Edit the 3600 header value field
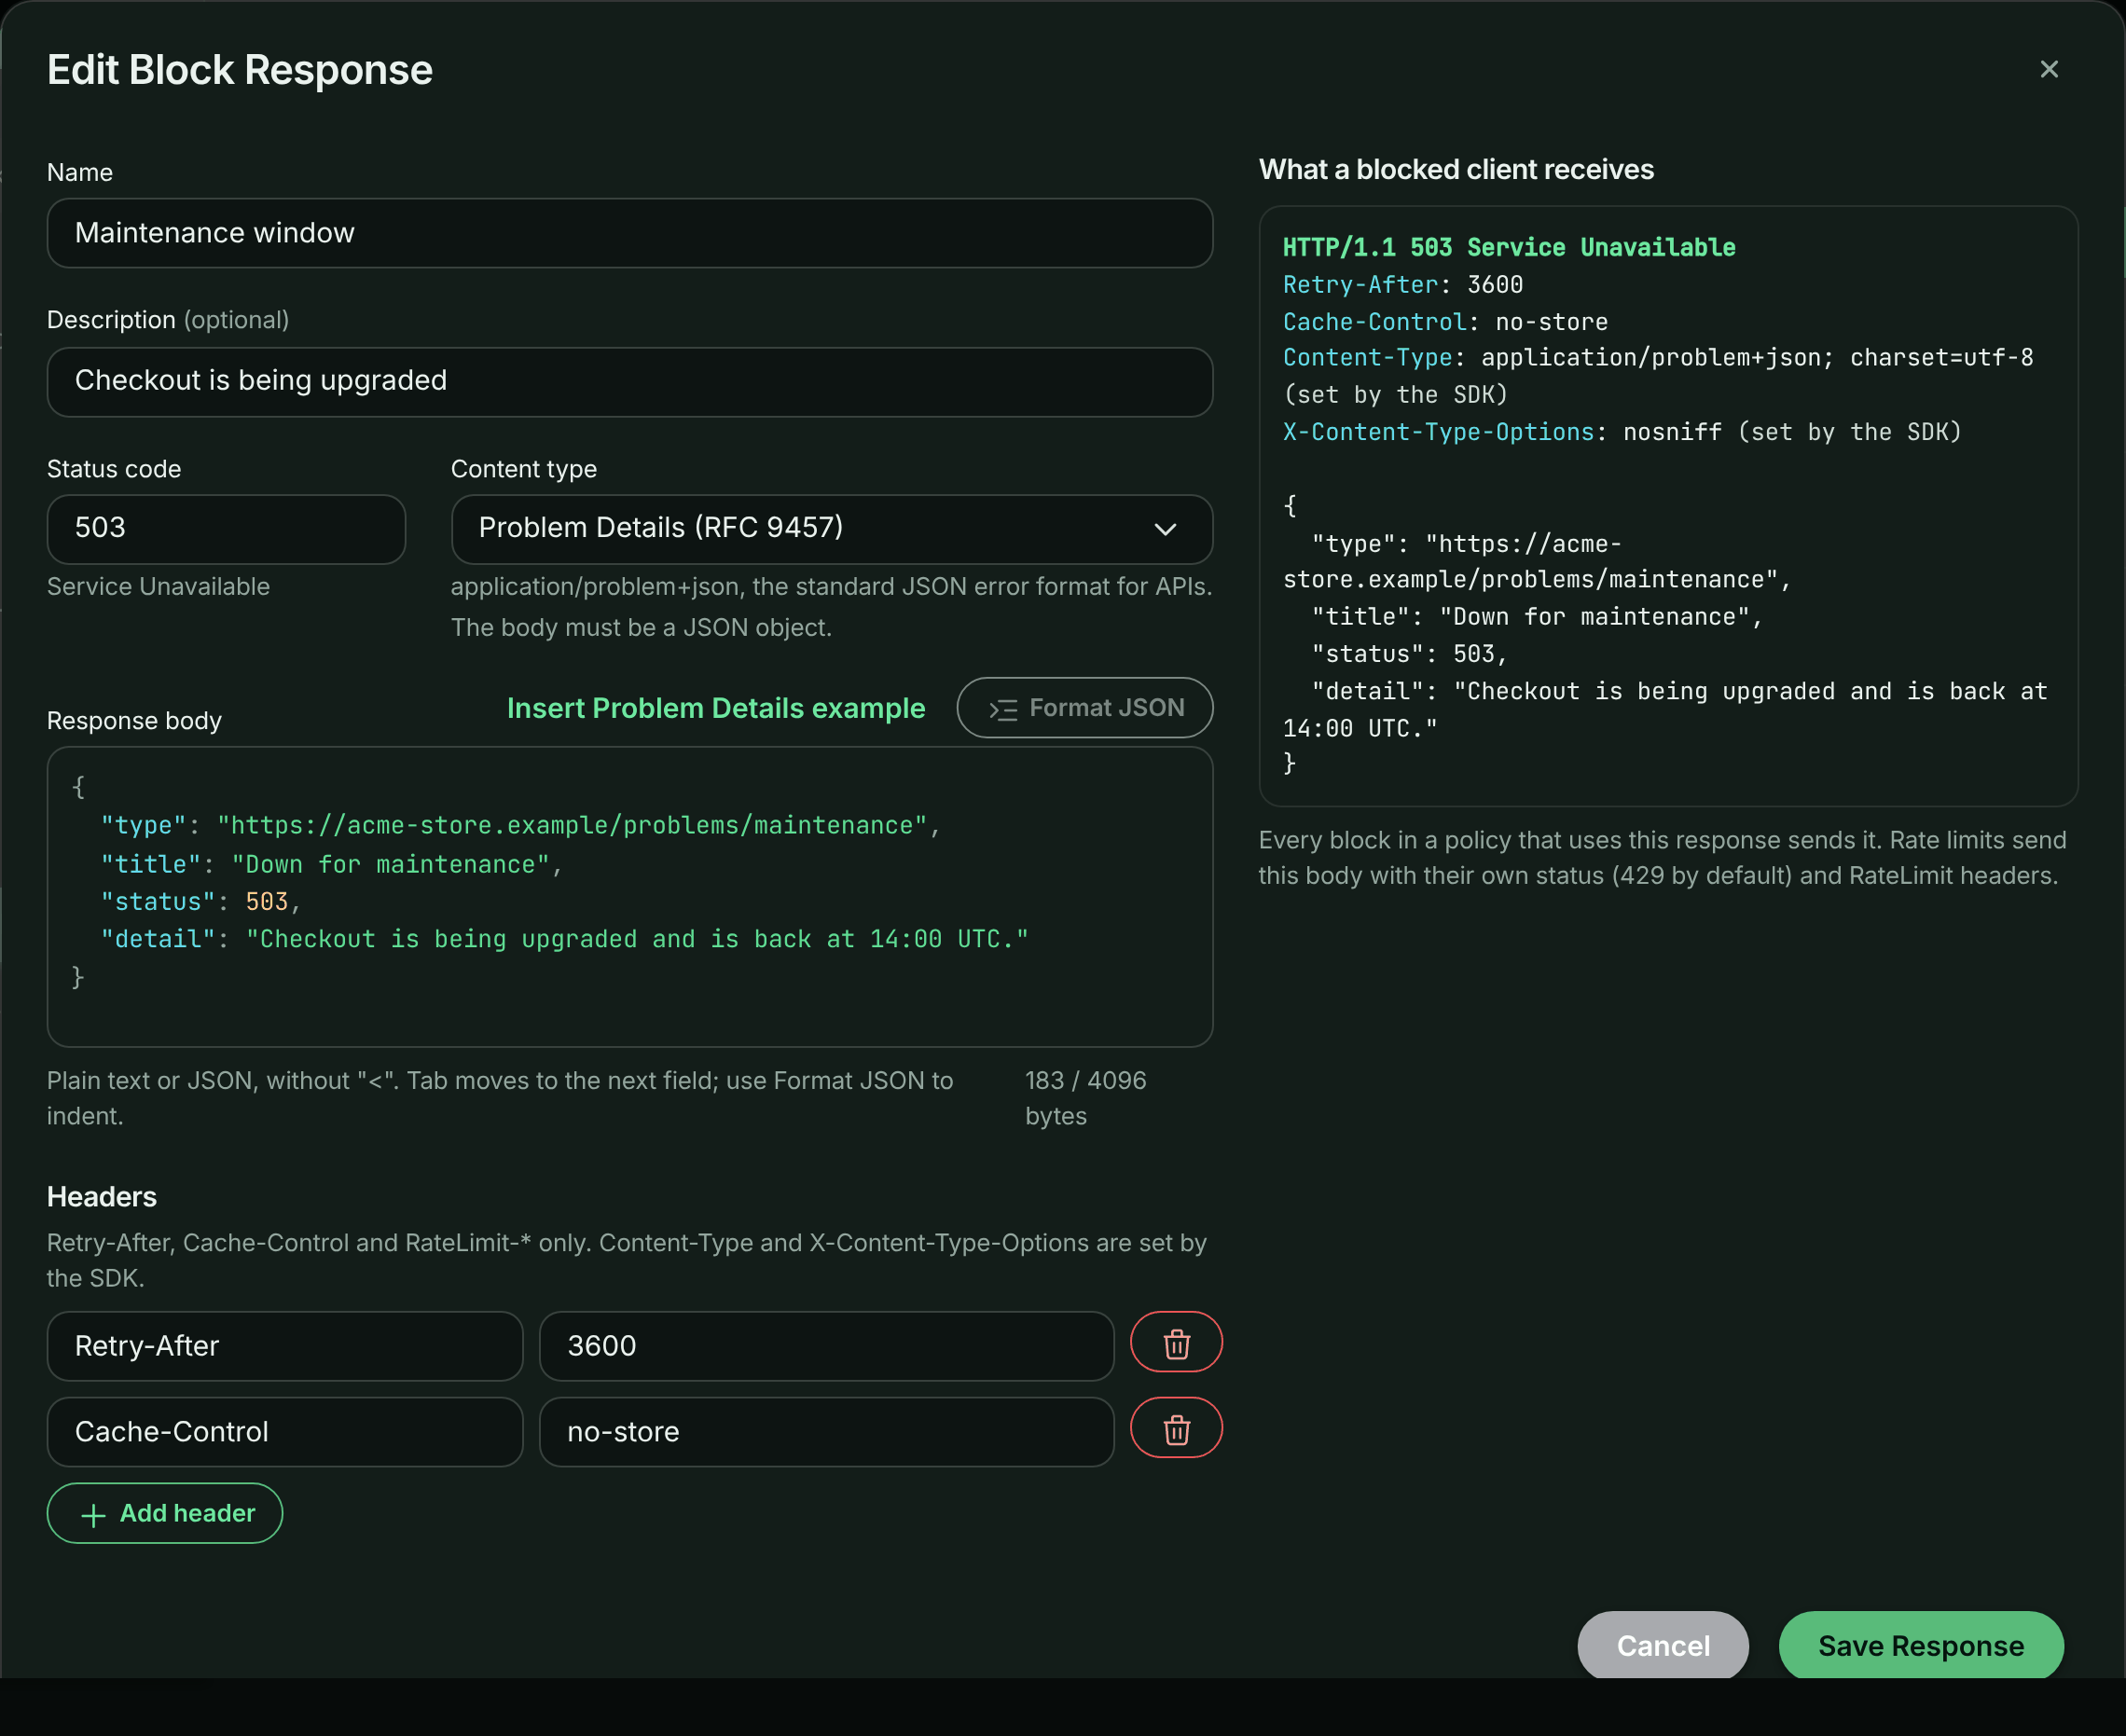 (827, 1346)
